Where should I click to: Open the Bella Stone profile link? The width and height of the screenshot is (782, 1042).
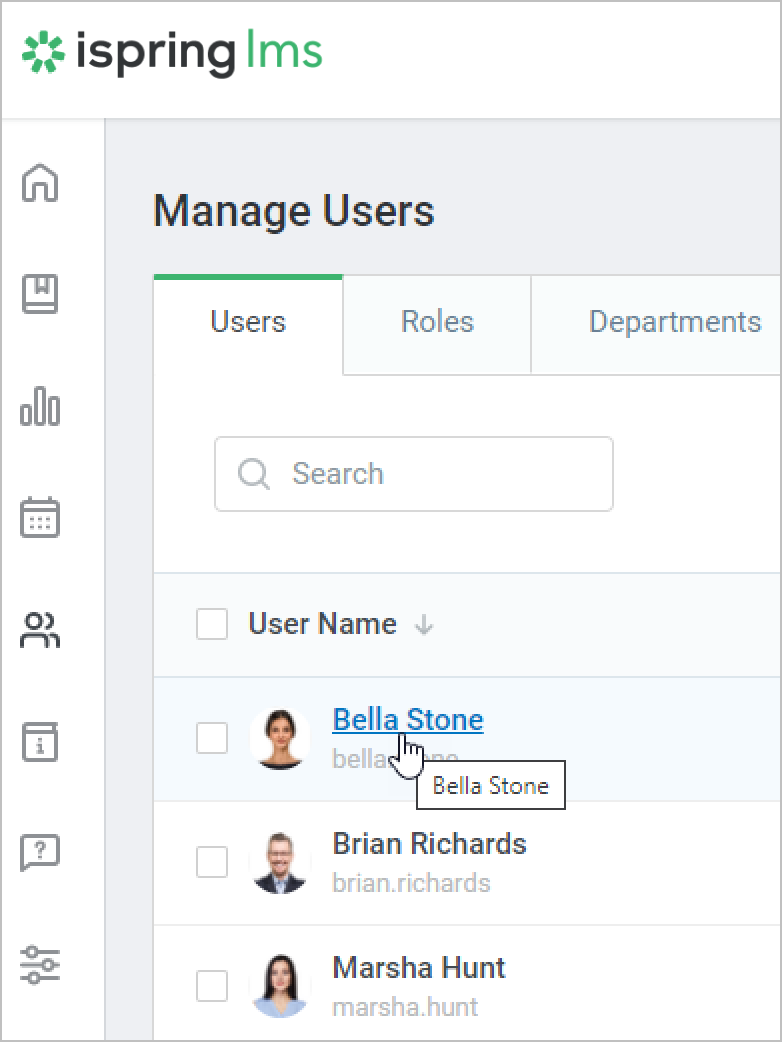[x=407, y=720]
